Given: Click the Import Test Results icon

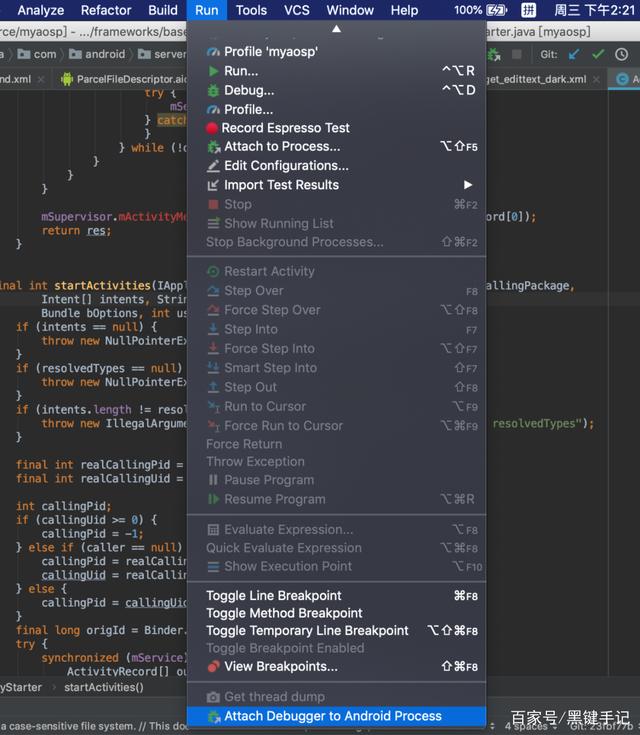Looking at the screenshot, I should (213, 185).
